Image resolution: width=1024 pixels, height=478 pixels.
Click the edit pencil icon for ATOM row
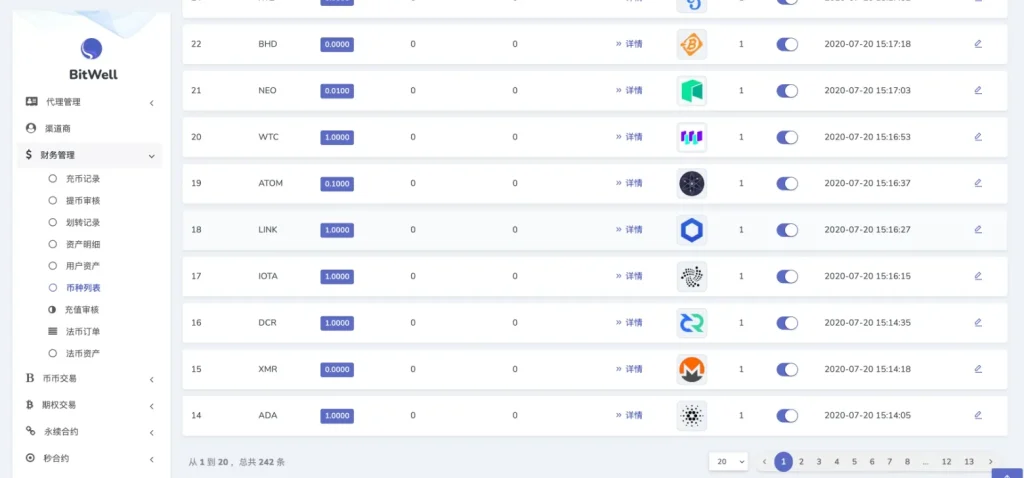pyautogui.click(x=978, y=183)
